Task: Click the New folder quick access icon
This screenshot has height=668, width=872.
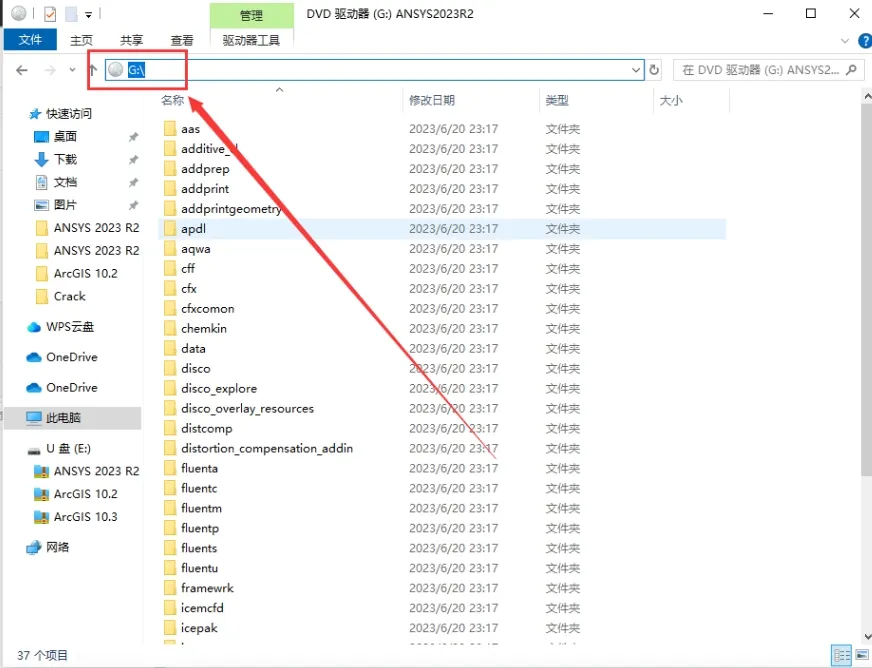Action: pos(71,13)
